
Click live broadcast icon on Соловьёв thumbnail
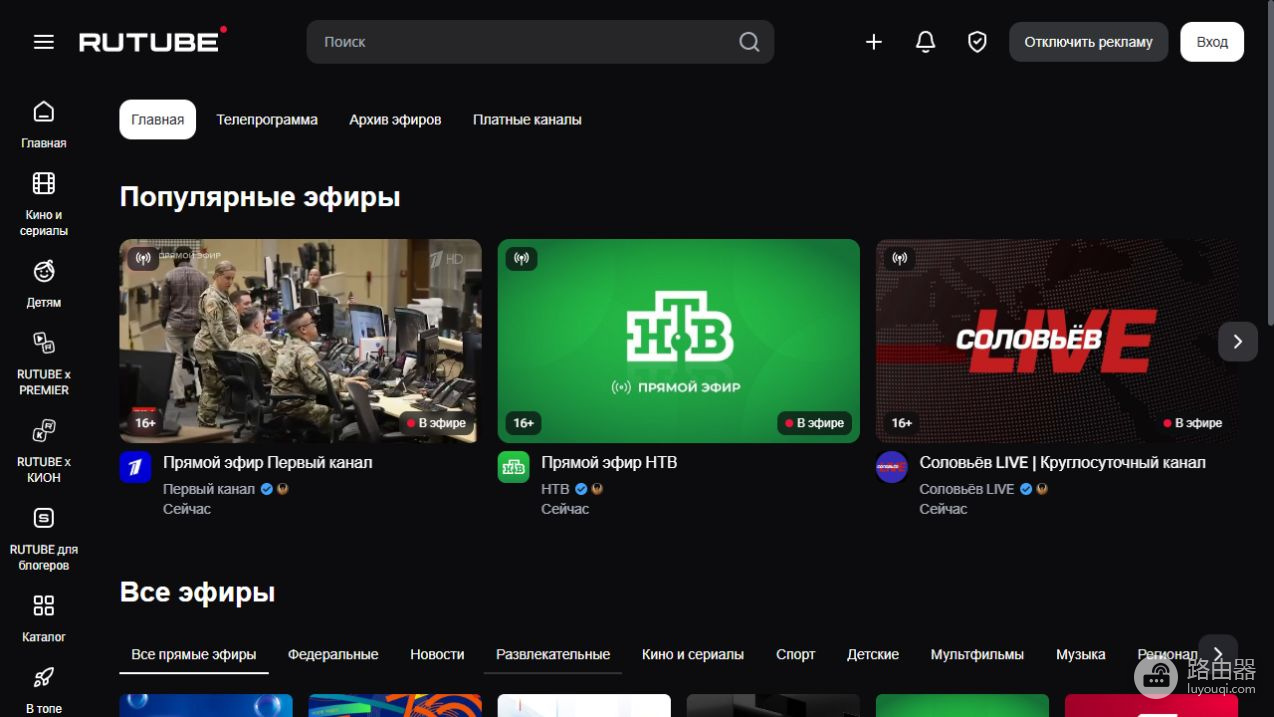click(900, 259)
